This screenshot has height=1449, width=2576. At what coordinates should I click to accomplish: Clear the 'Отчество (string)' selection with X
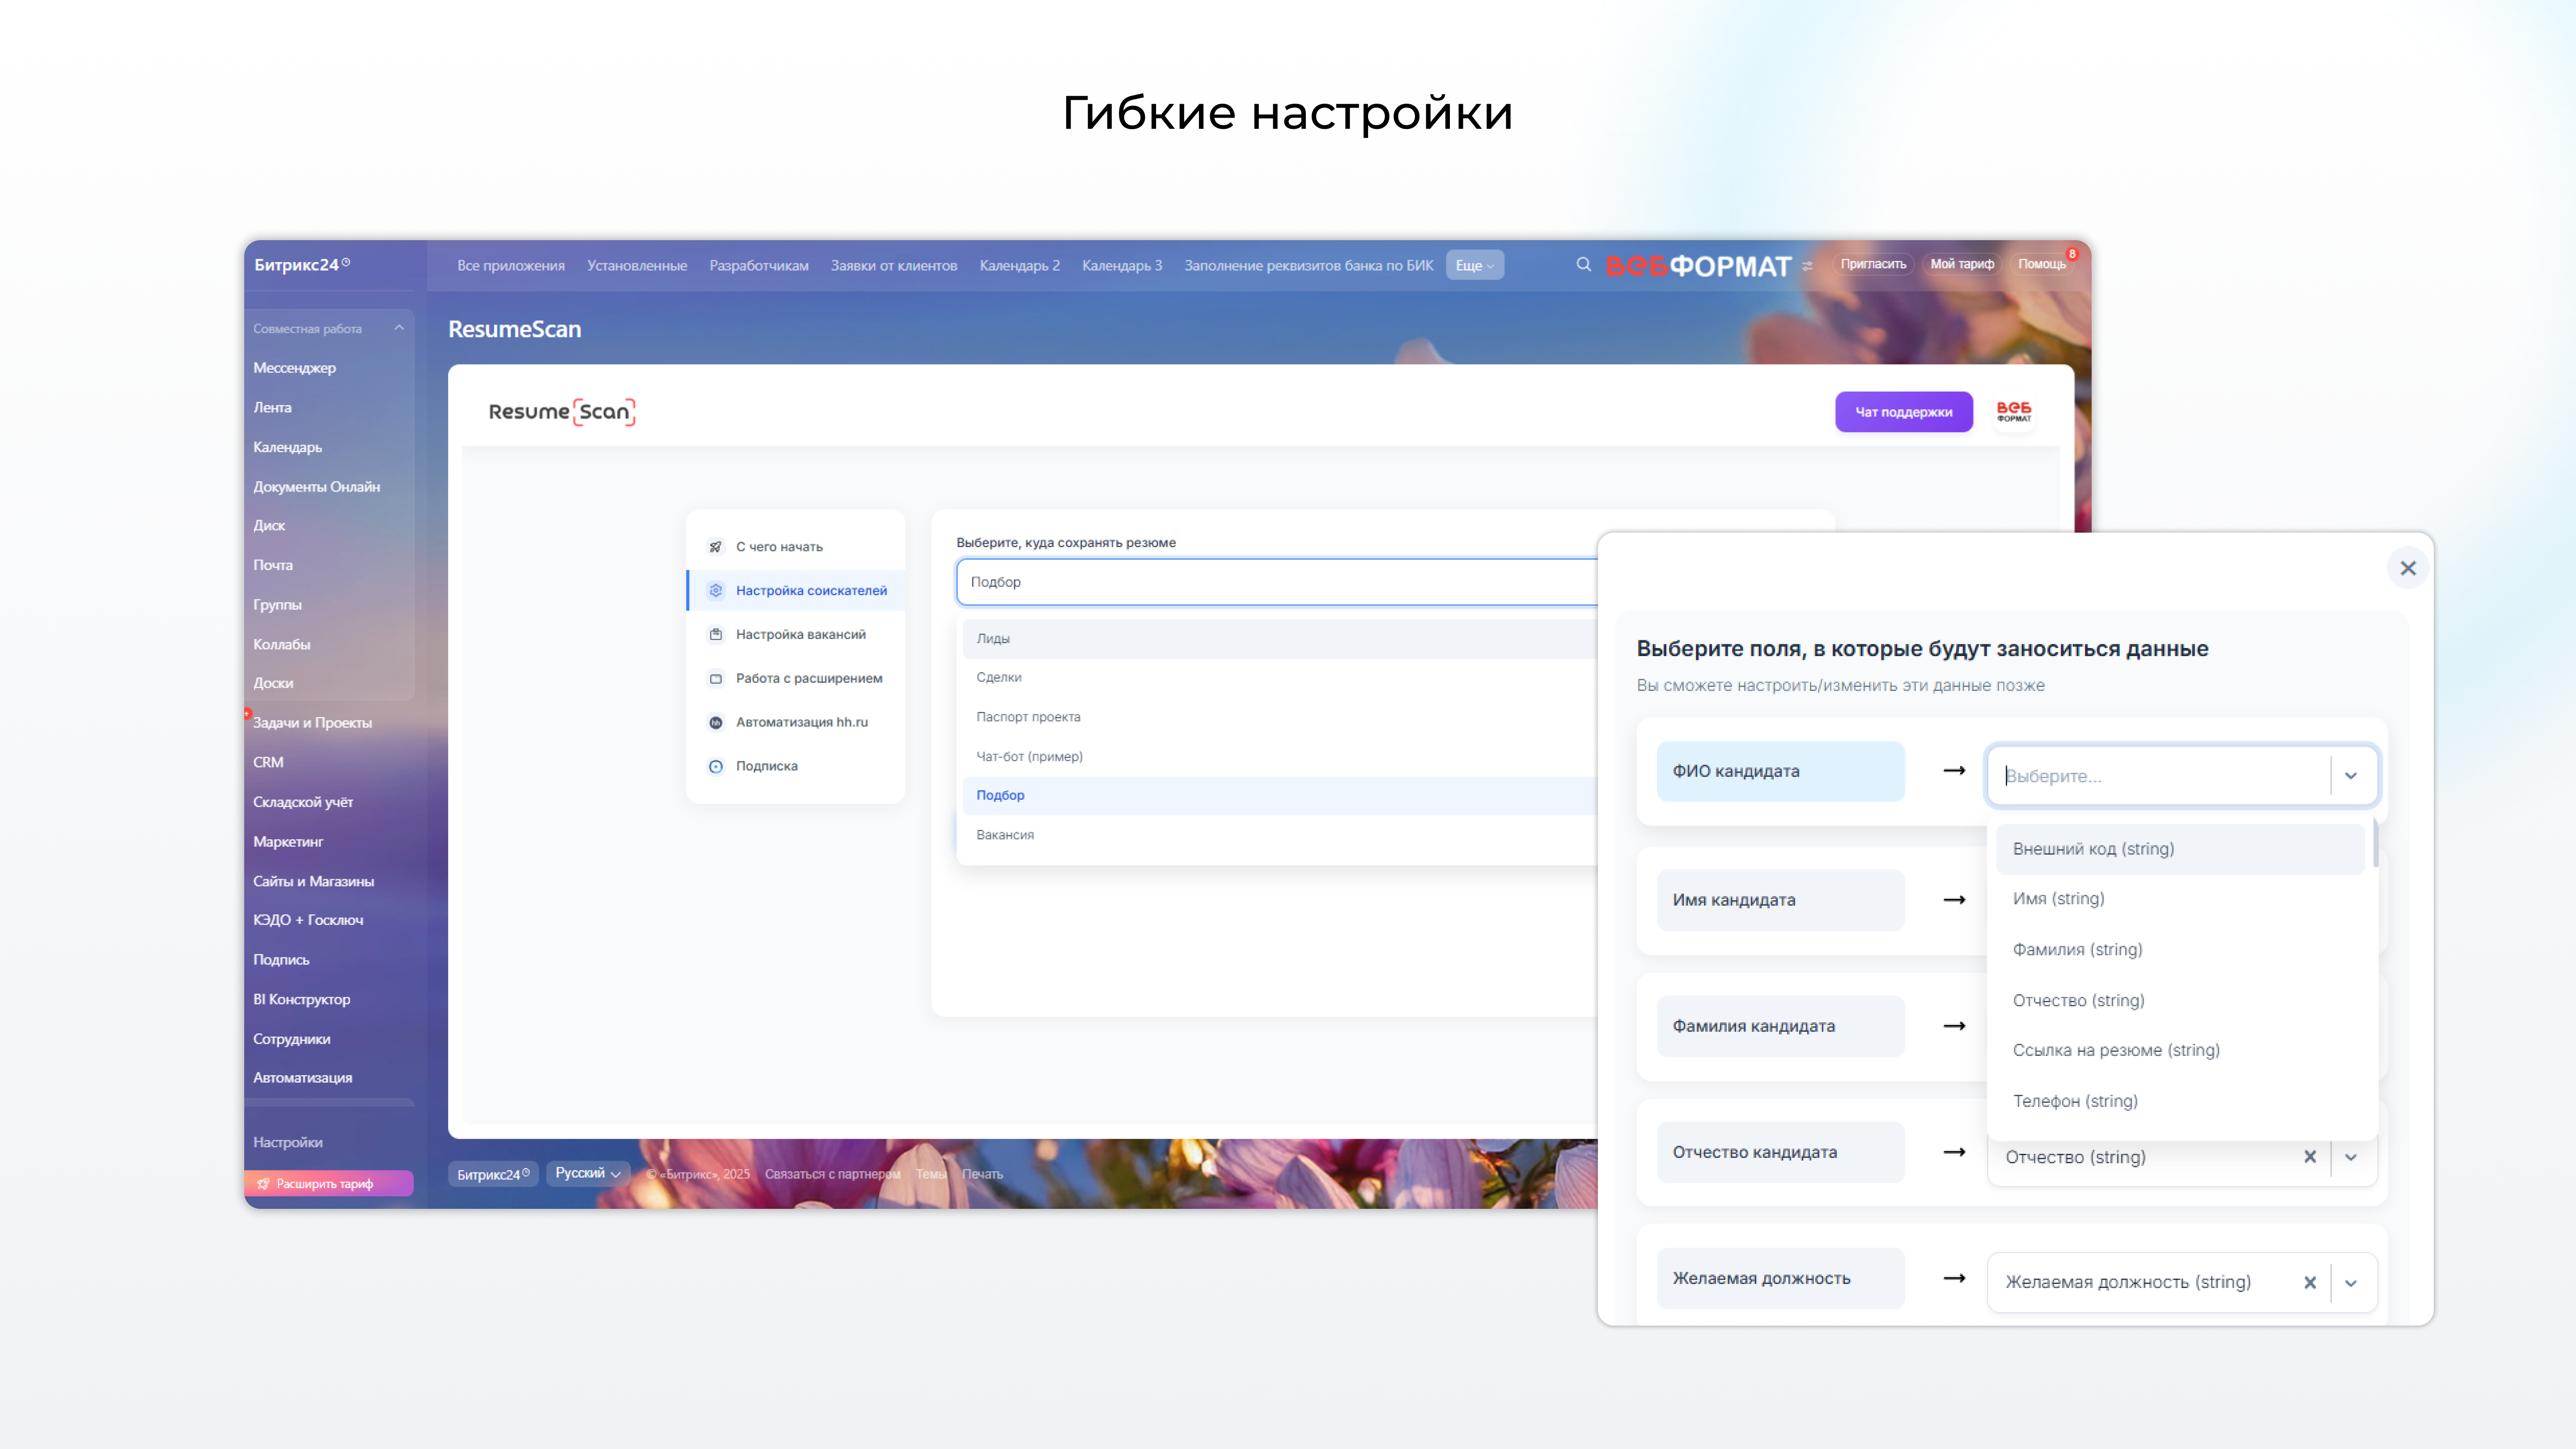[x=2309, y=1157]
